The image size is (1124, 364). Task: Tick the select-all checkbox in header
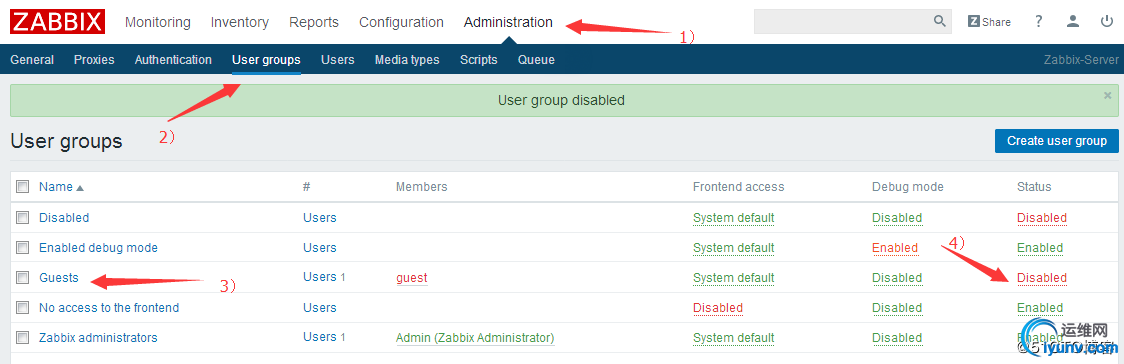pyautogui.click(x=22, y=186)
